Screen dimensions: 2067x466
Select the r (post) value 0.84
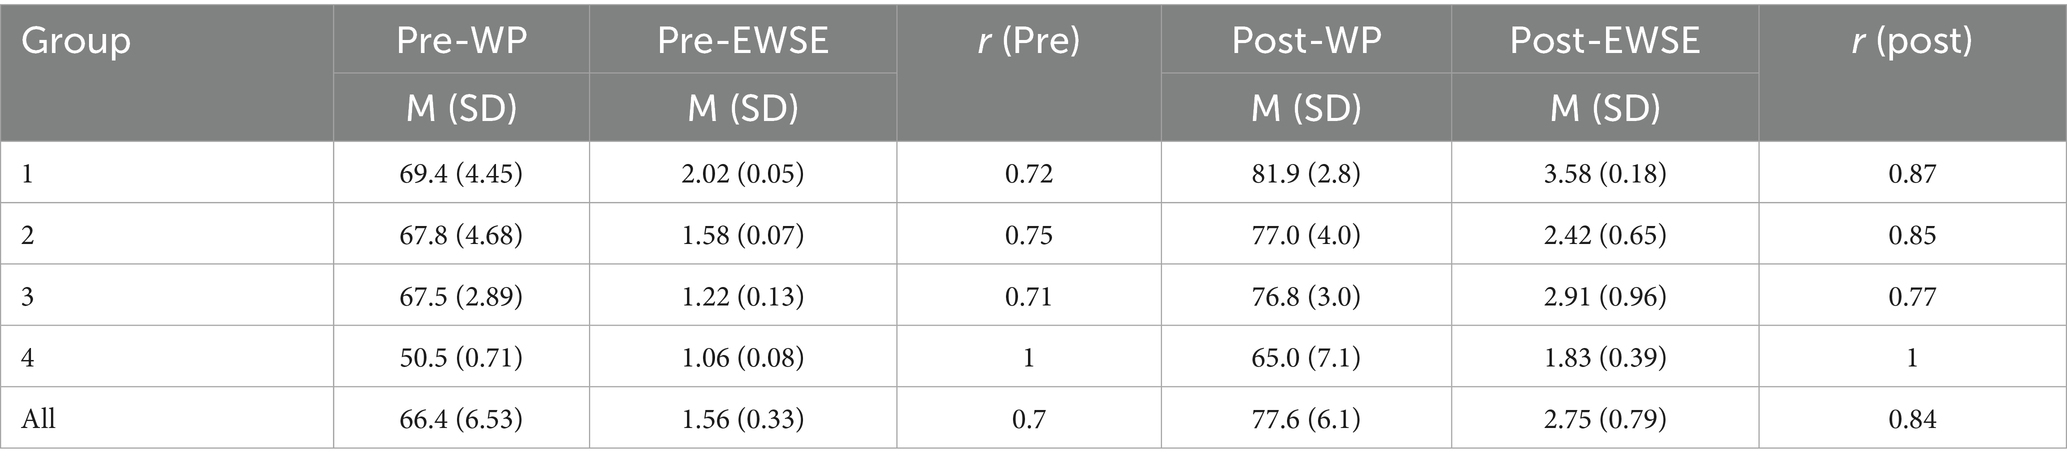point(1912,419)
